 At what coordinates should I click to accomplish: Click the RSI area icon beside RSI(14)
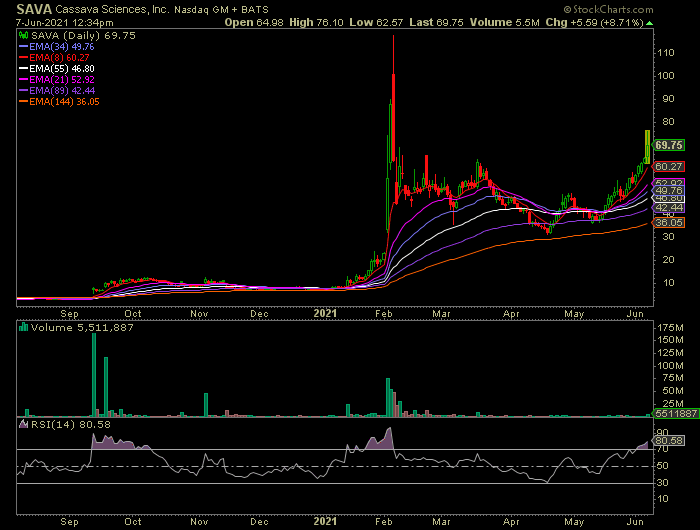(23, 424)
